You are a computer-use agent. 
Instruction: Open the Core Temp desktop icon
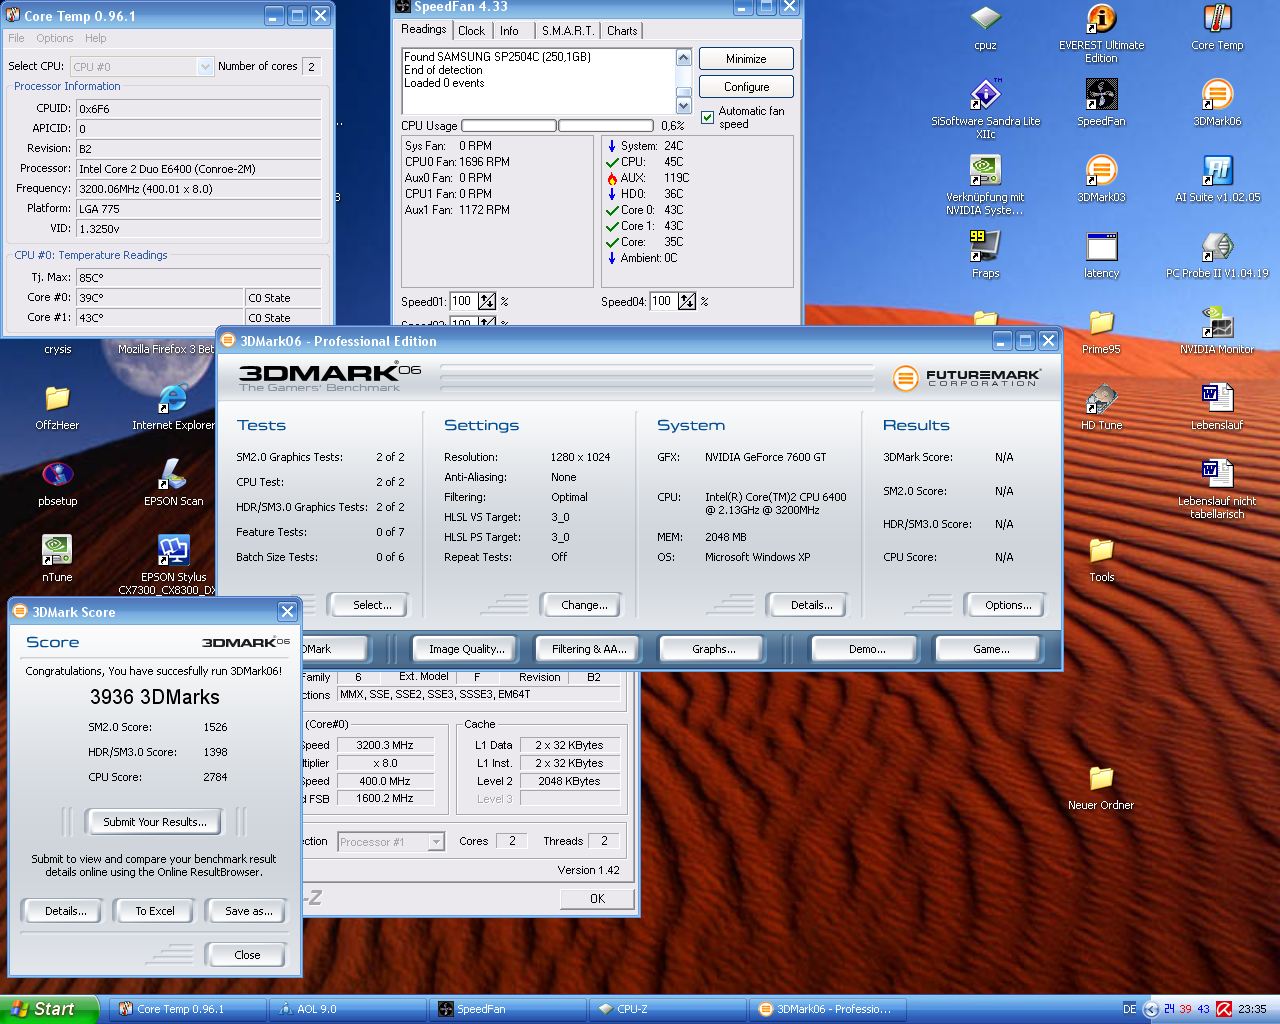pos(1217,27)
